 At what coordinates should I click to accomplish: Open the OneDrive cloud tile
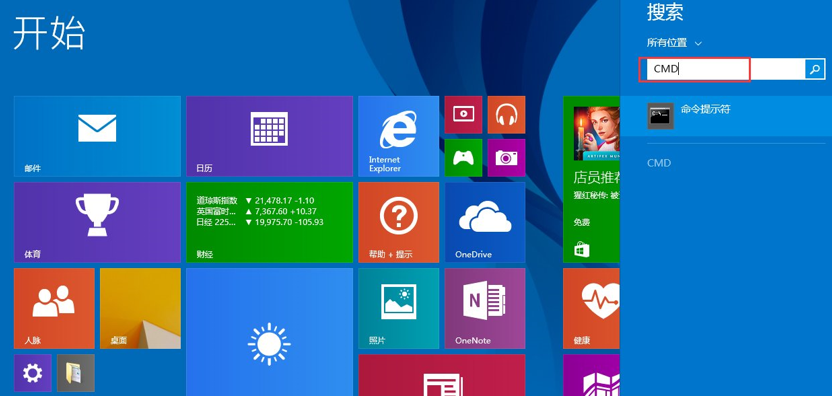coord(485,222)
